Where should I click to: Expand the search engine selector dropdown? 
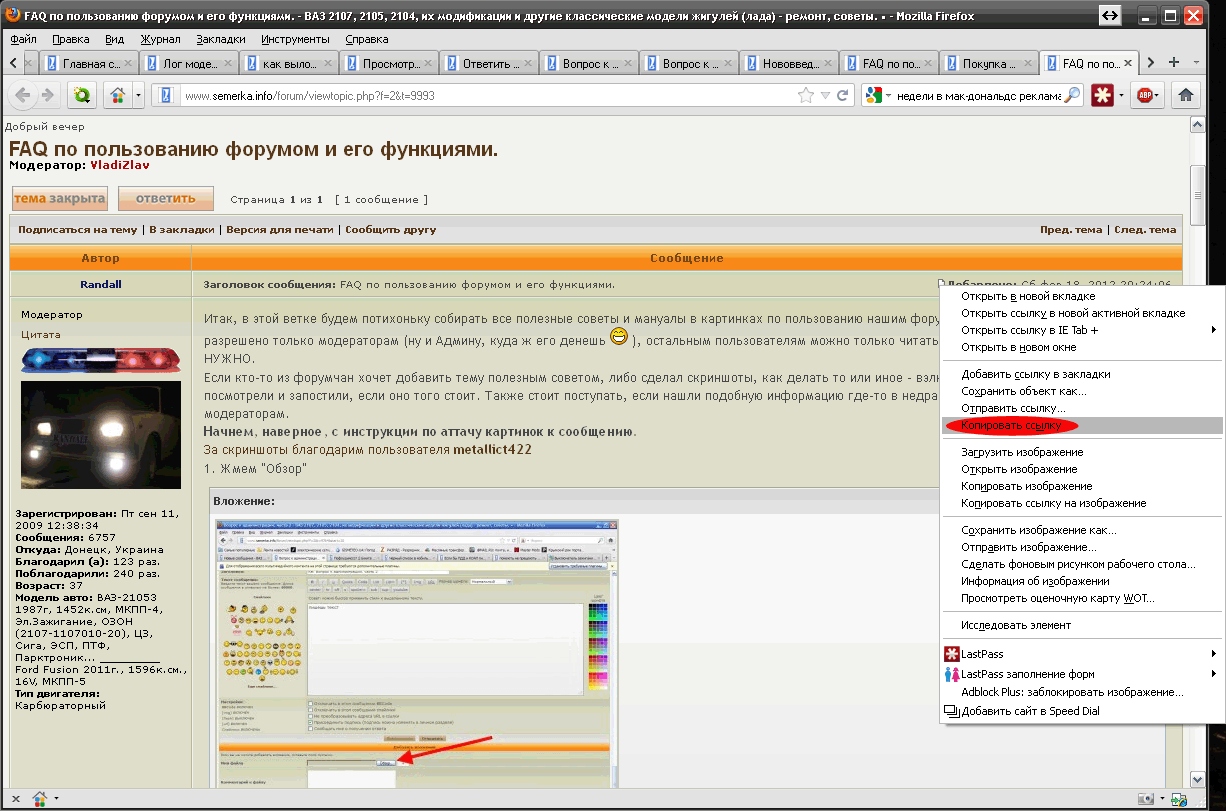[x=879, y=96]
